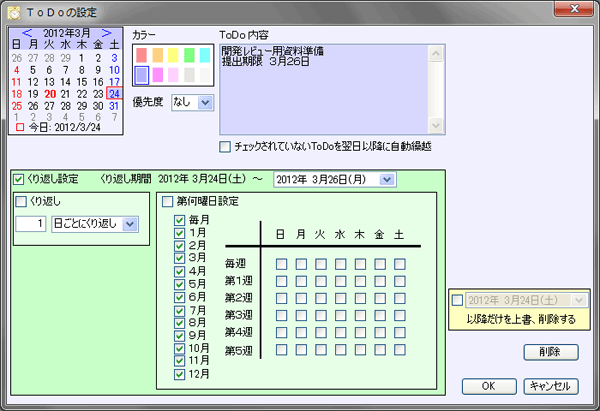600x411 pixels.
Task: Click the ToDo text scrollbar down arrow
Action: click(436, 125)
